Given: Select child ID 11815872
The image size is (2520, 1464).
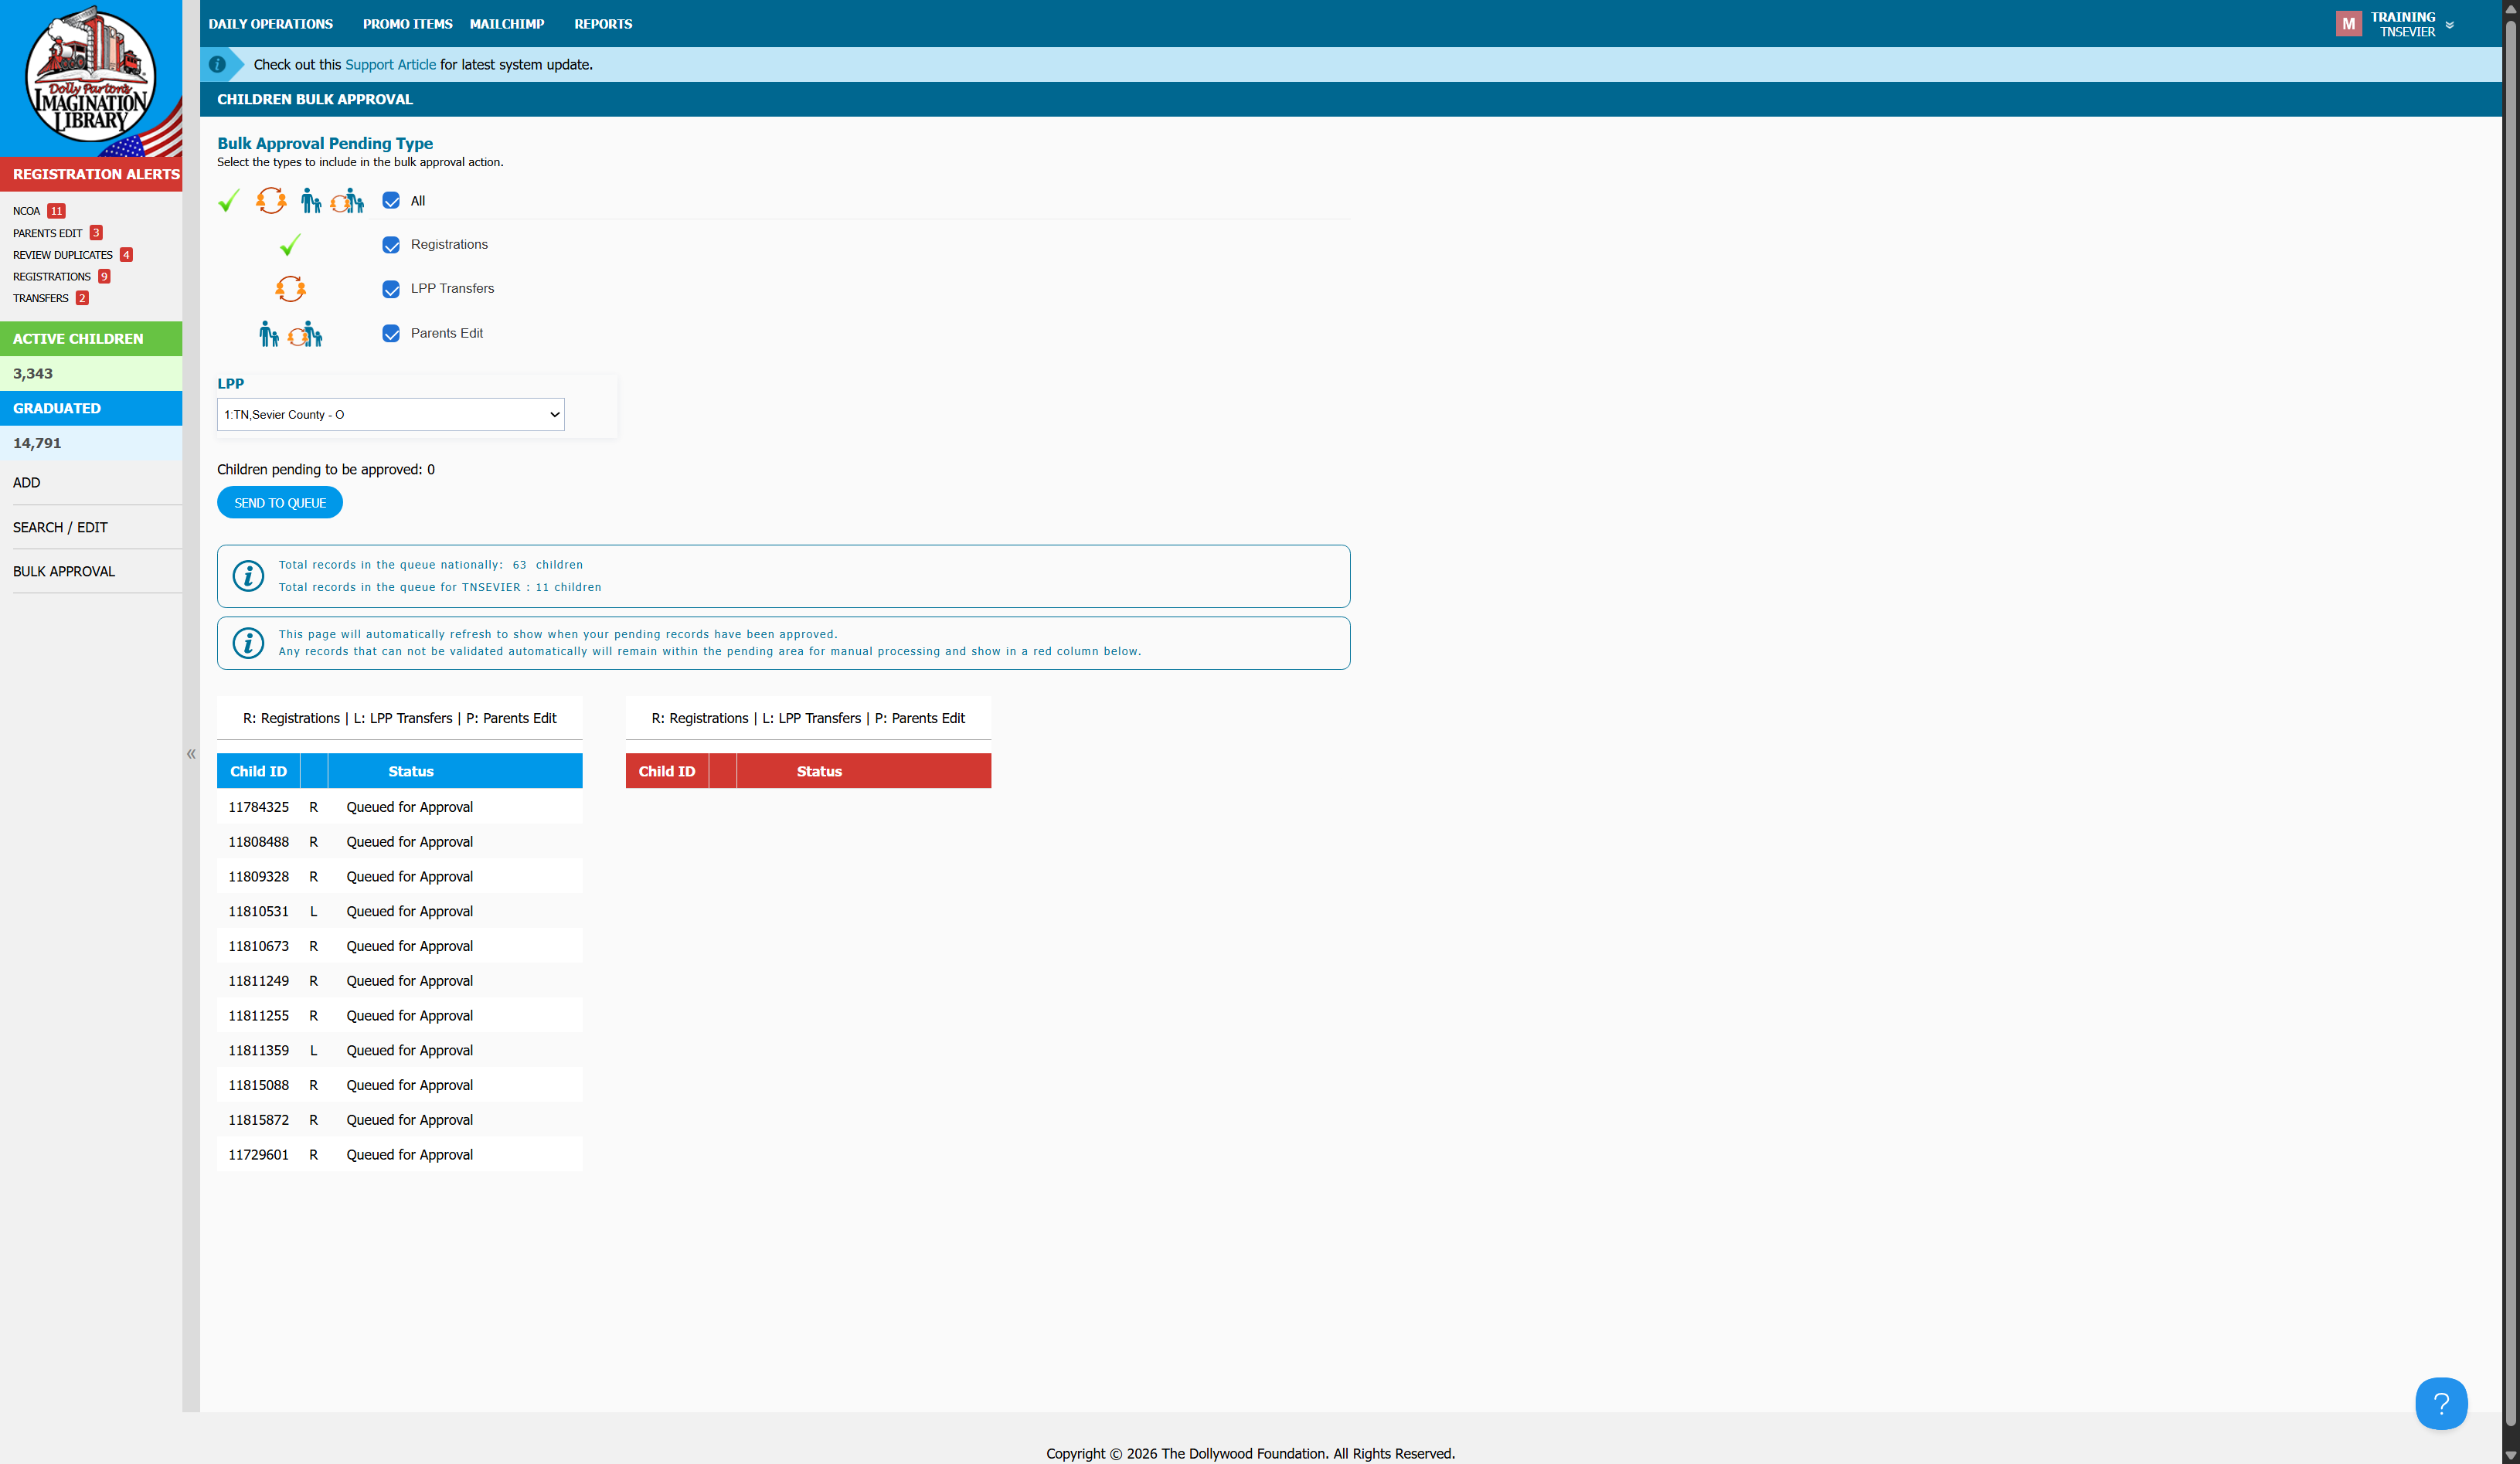Looking at the screenshot, I should [x=258, y=1120].
